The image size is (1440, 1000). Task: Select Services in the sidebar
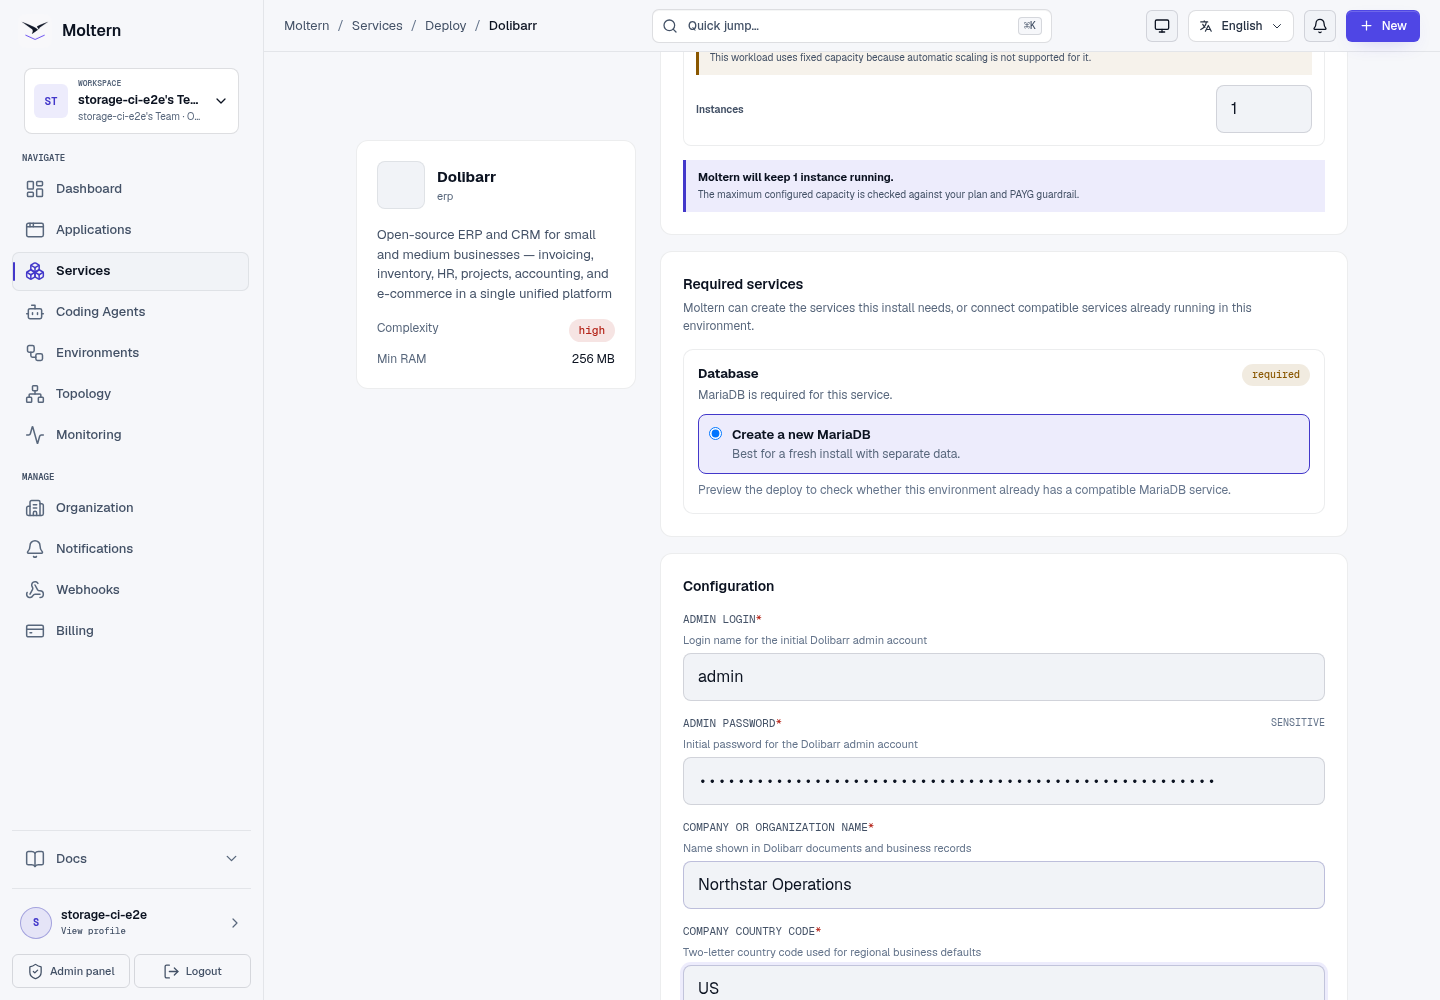pos(130,271)
